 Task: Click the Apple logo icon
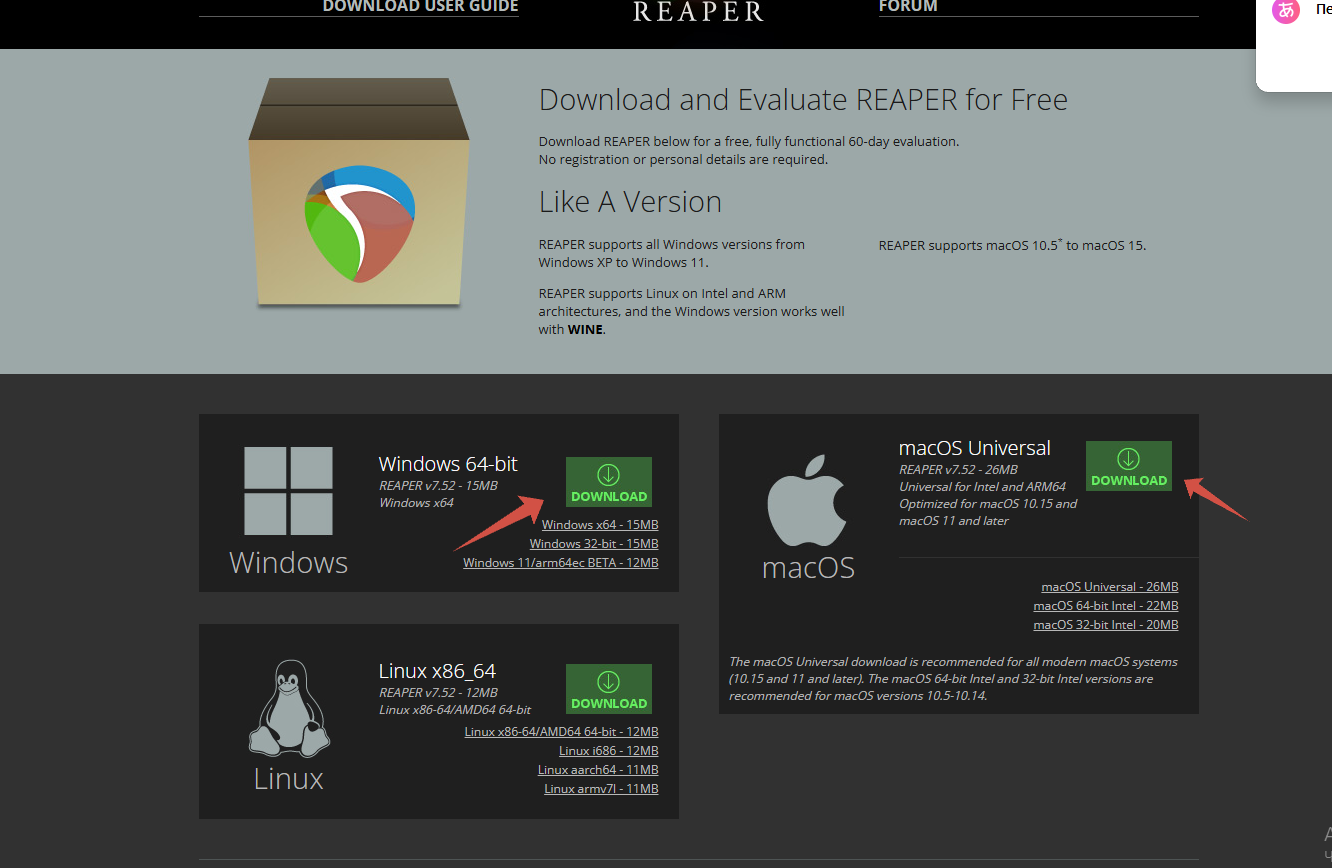808,501
